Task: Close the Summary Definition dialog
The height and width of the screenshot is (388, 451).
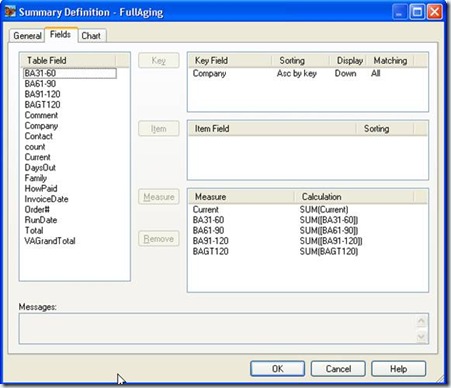Action: coord(435,12)
